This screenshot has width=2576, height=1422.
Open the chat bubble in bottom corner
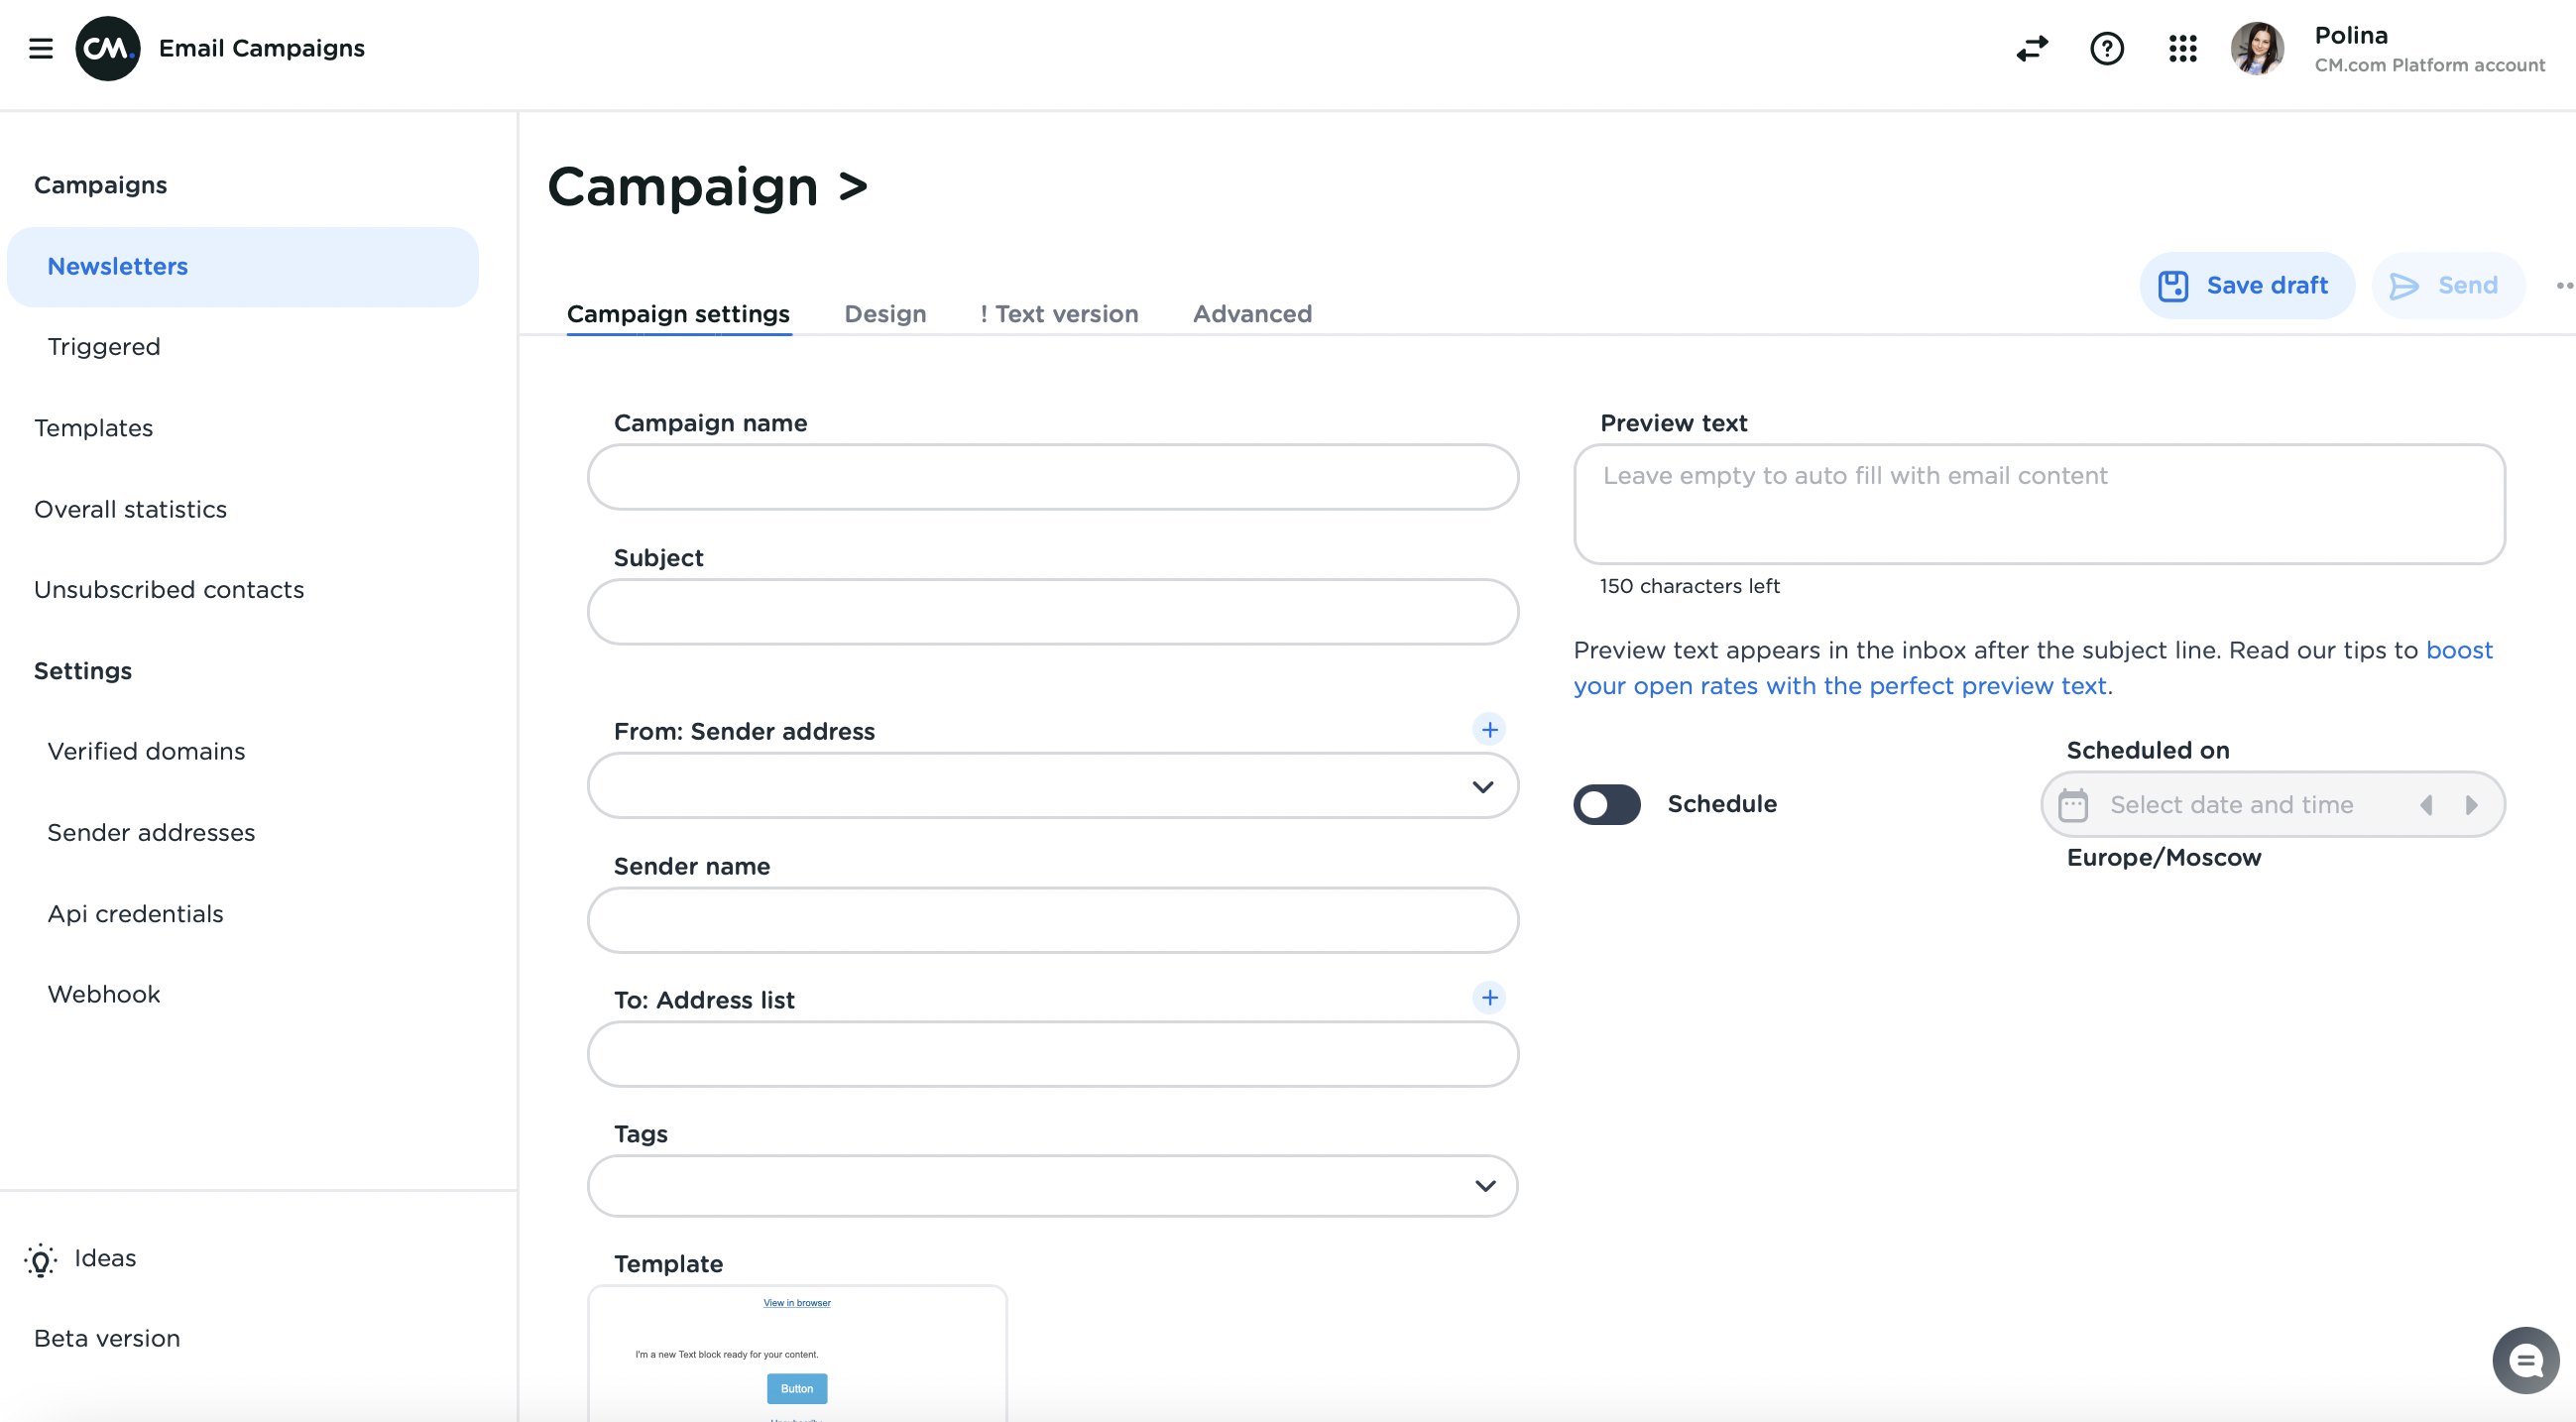tap(2527, 1360)
